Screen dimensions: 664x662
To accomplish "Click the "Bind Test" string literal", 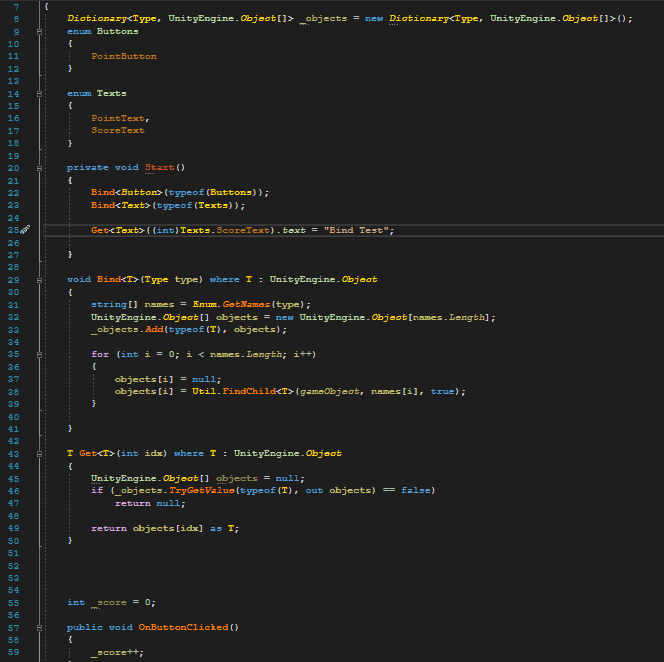I will point(356,230).
